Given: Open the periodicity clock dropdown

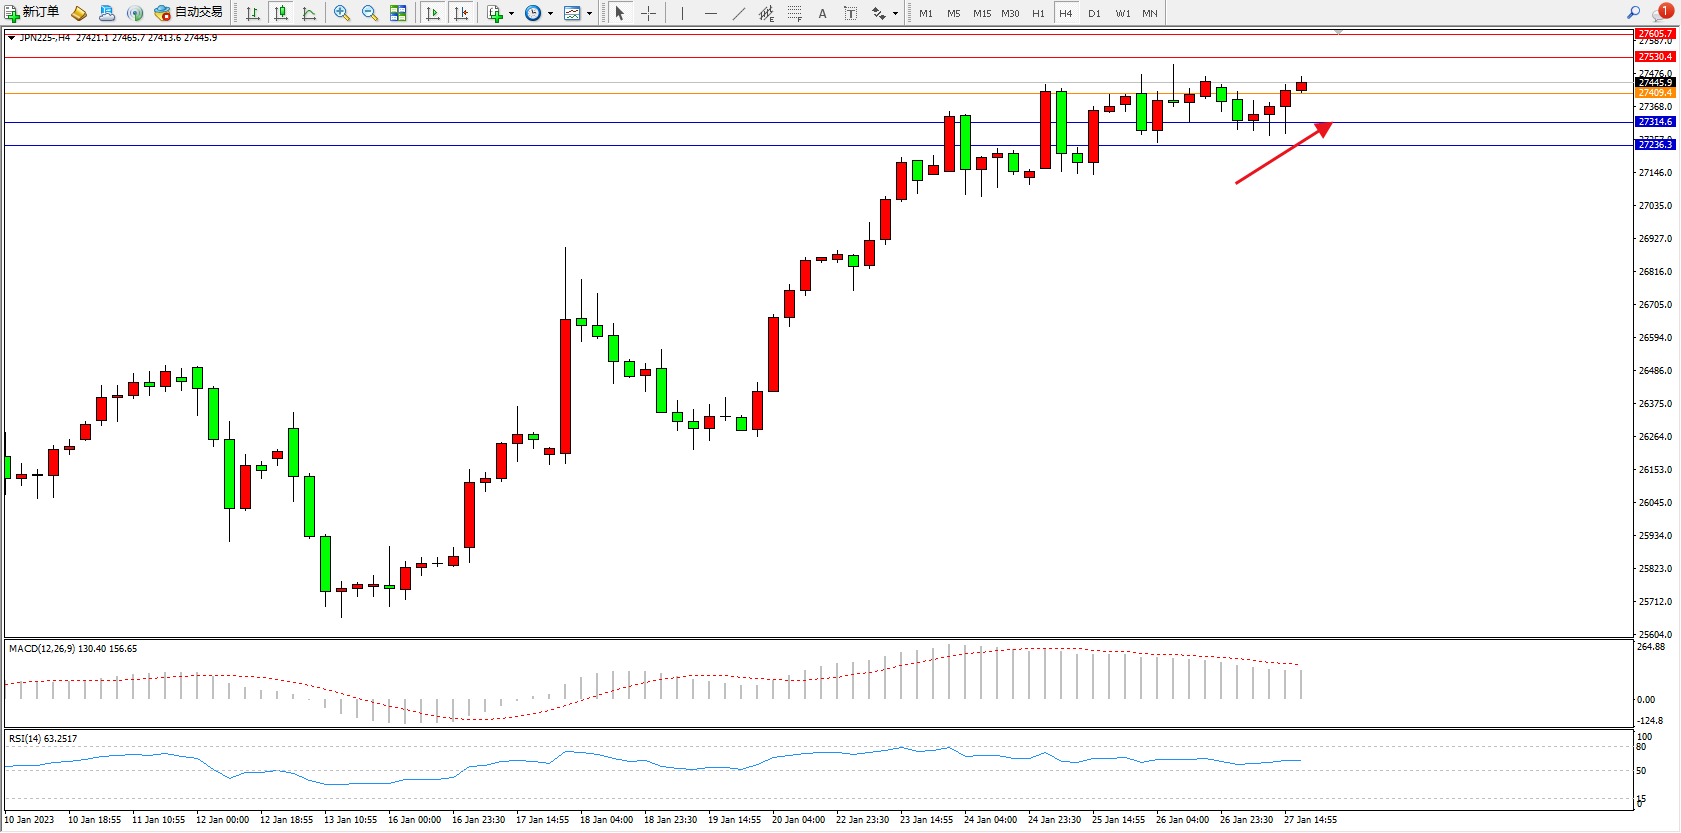Looking at the screenshot, I should coord(550,13).
